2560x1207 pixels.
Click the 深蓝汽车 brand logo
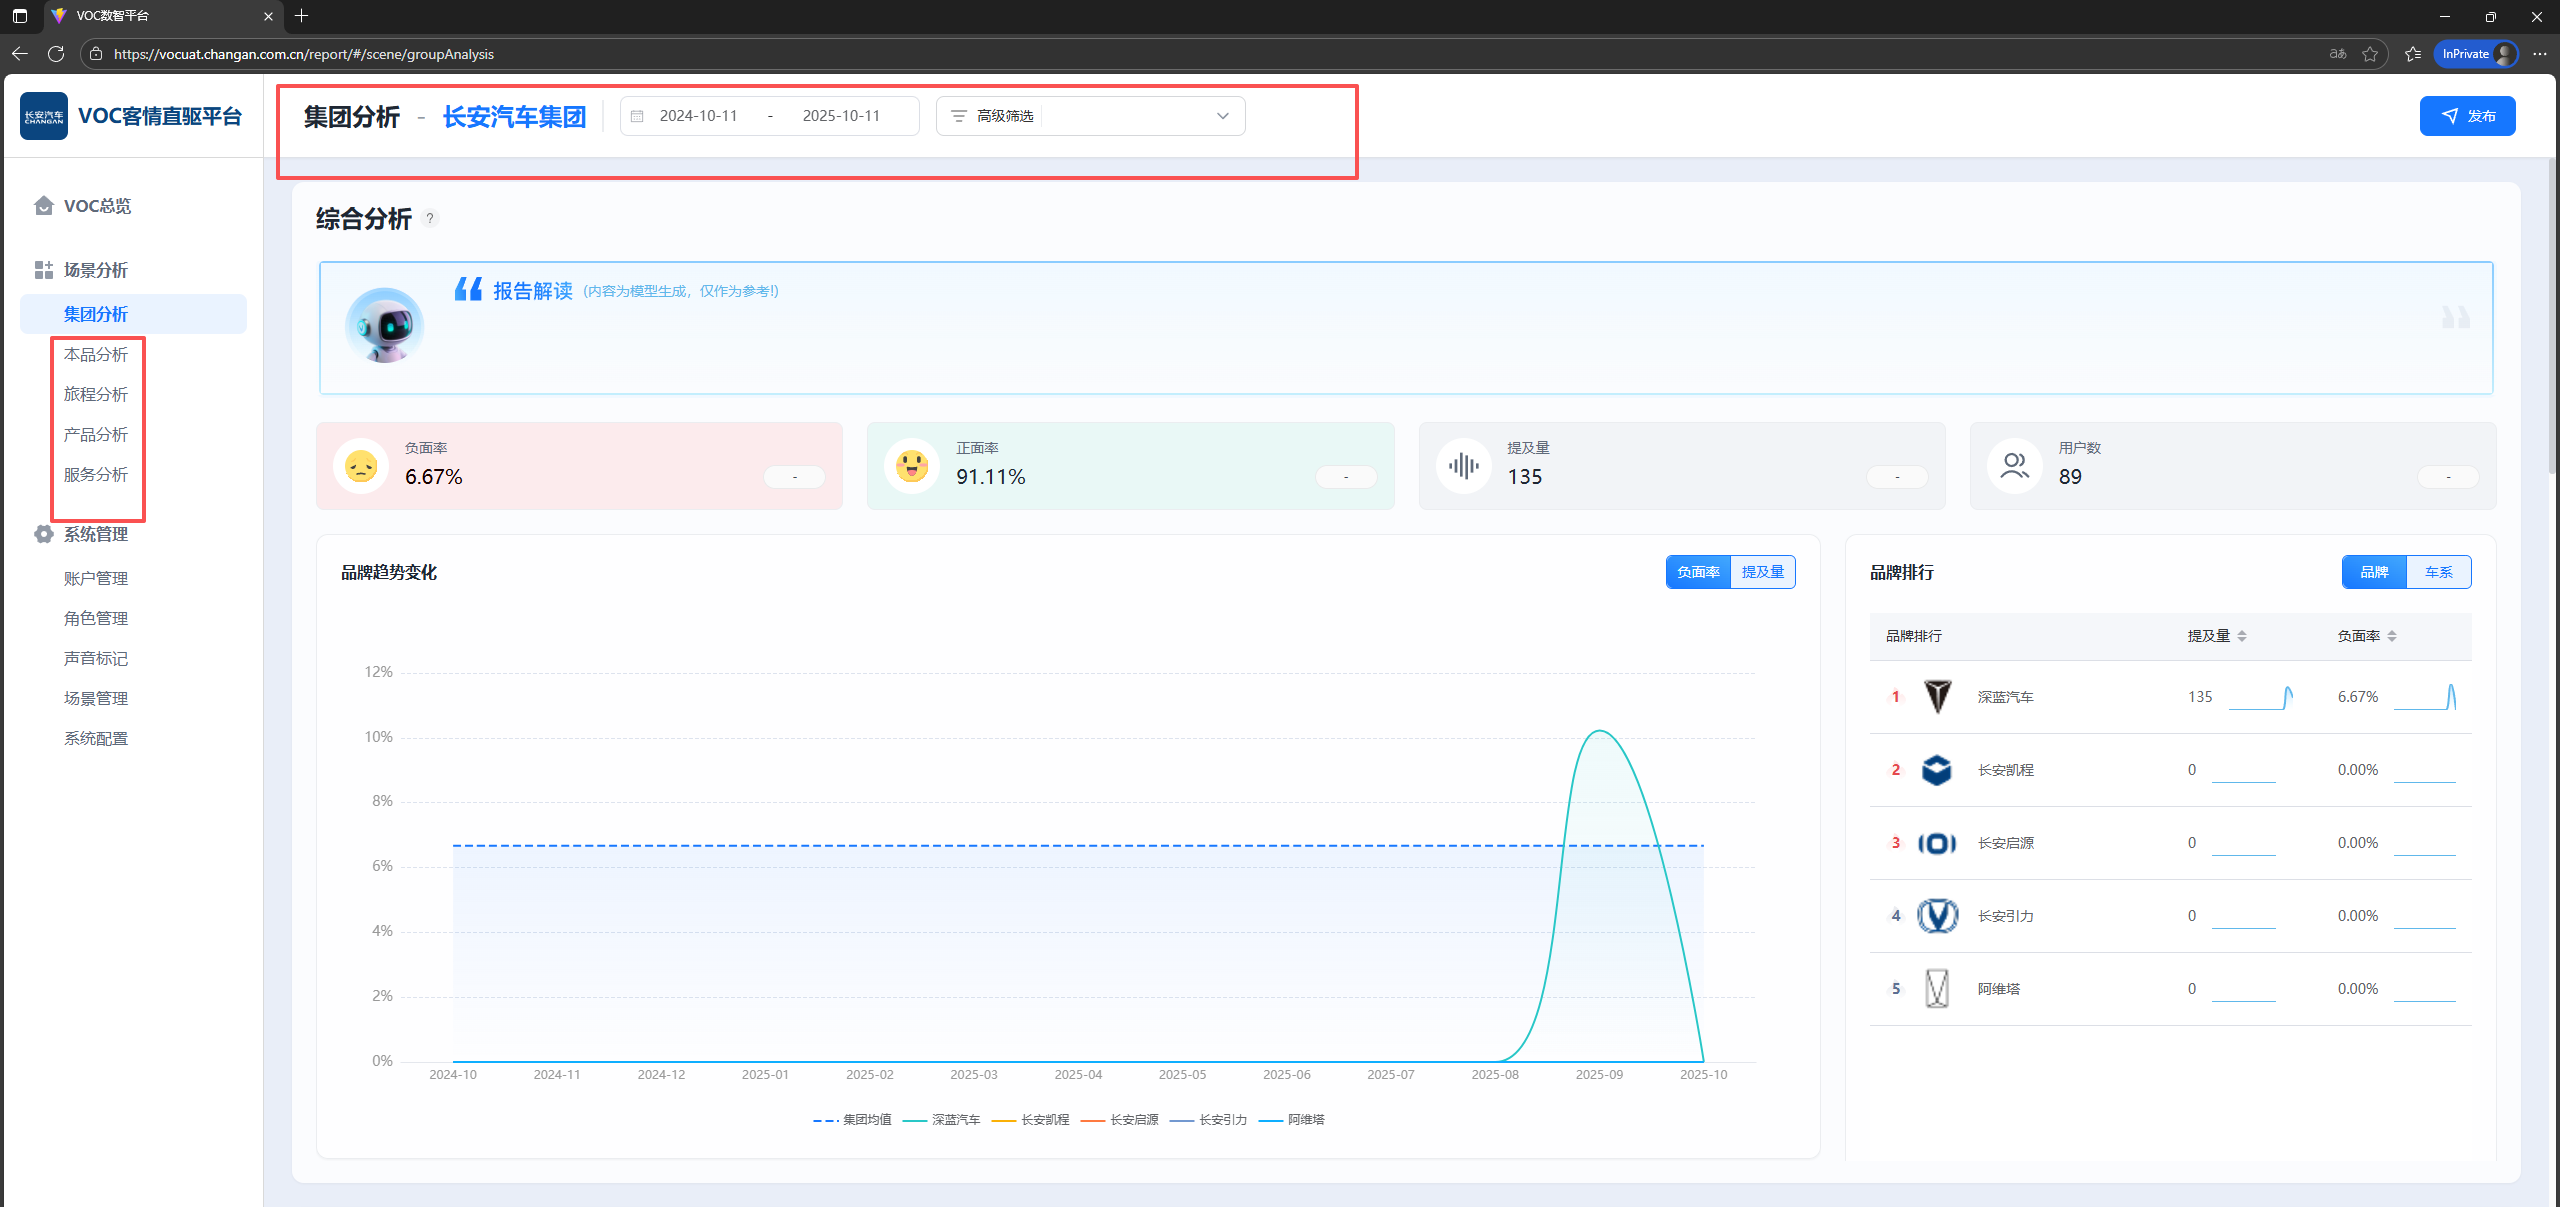(1937, 697)
